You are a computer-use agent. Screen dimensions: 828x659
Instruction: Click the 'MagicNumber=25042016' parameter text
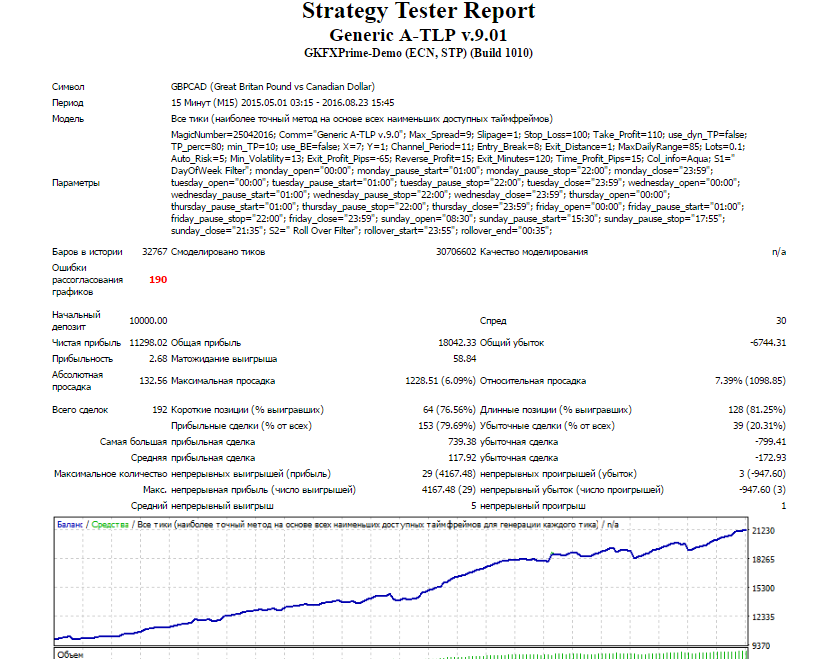(222, 135)
